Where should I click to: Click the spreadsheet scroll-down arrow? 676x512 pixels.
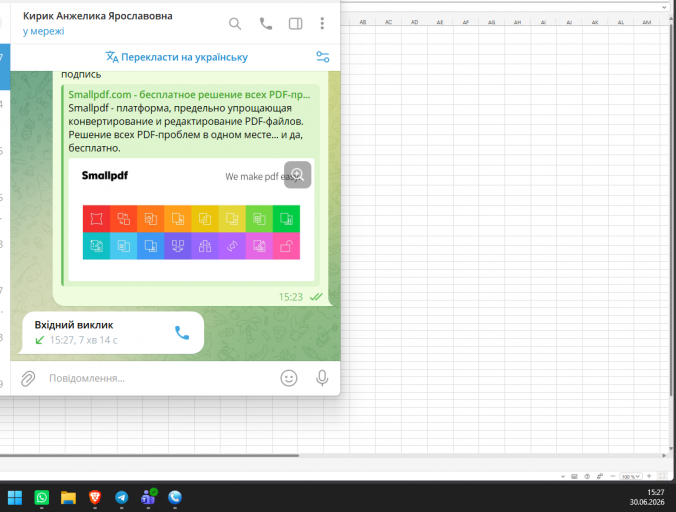671,449
